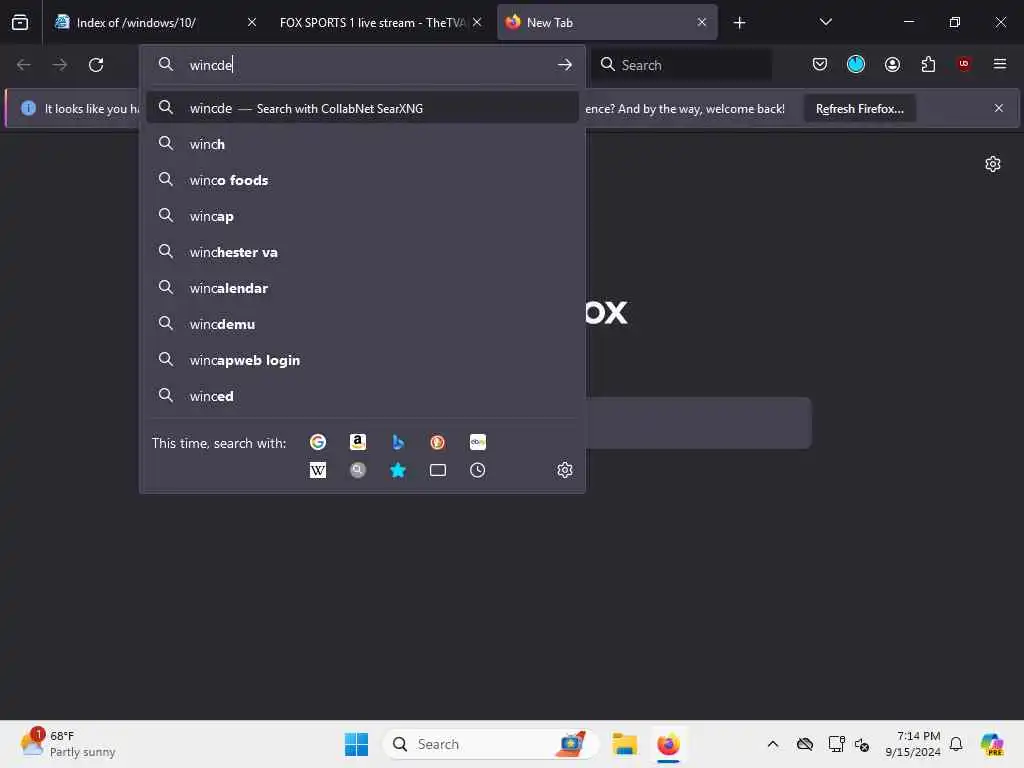
Task: Click the Windows taskbar Search box
Action: [490, 744]
